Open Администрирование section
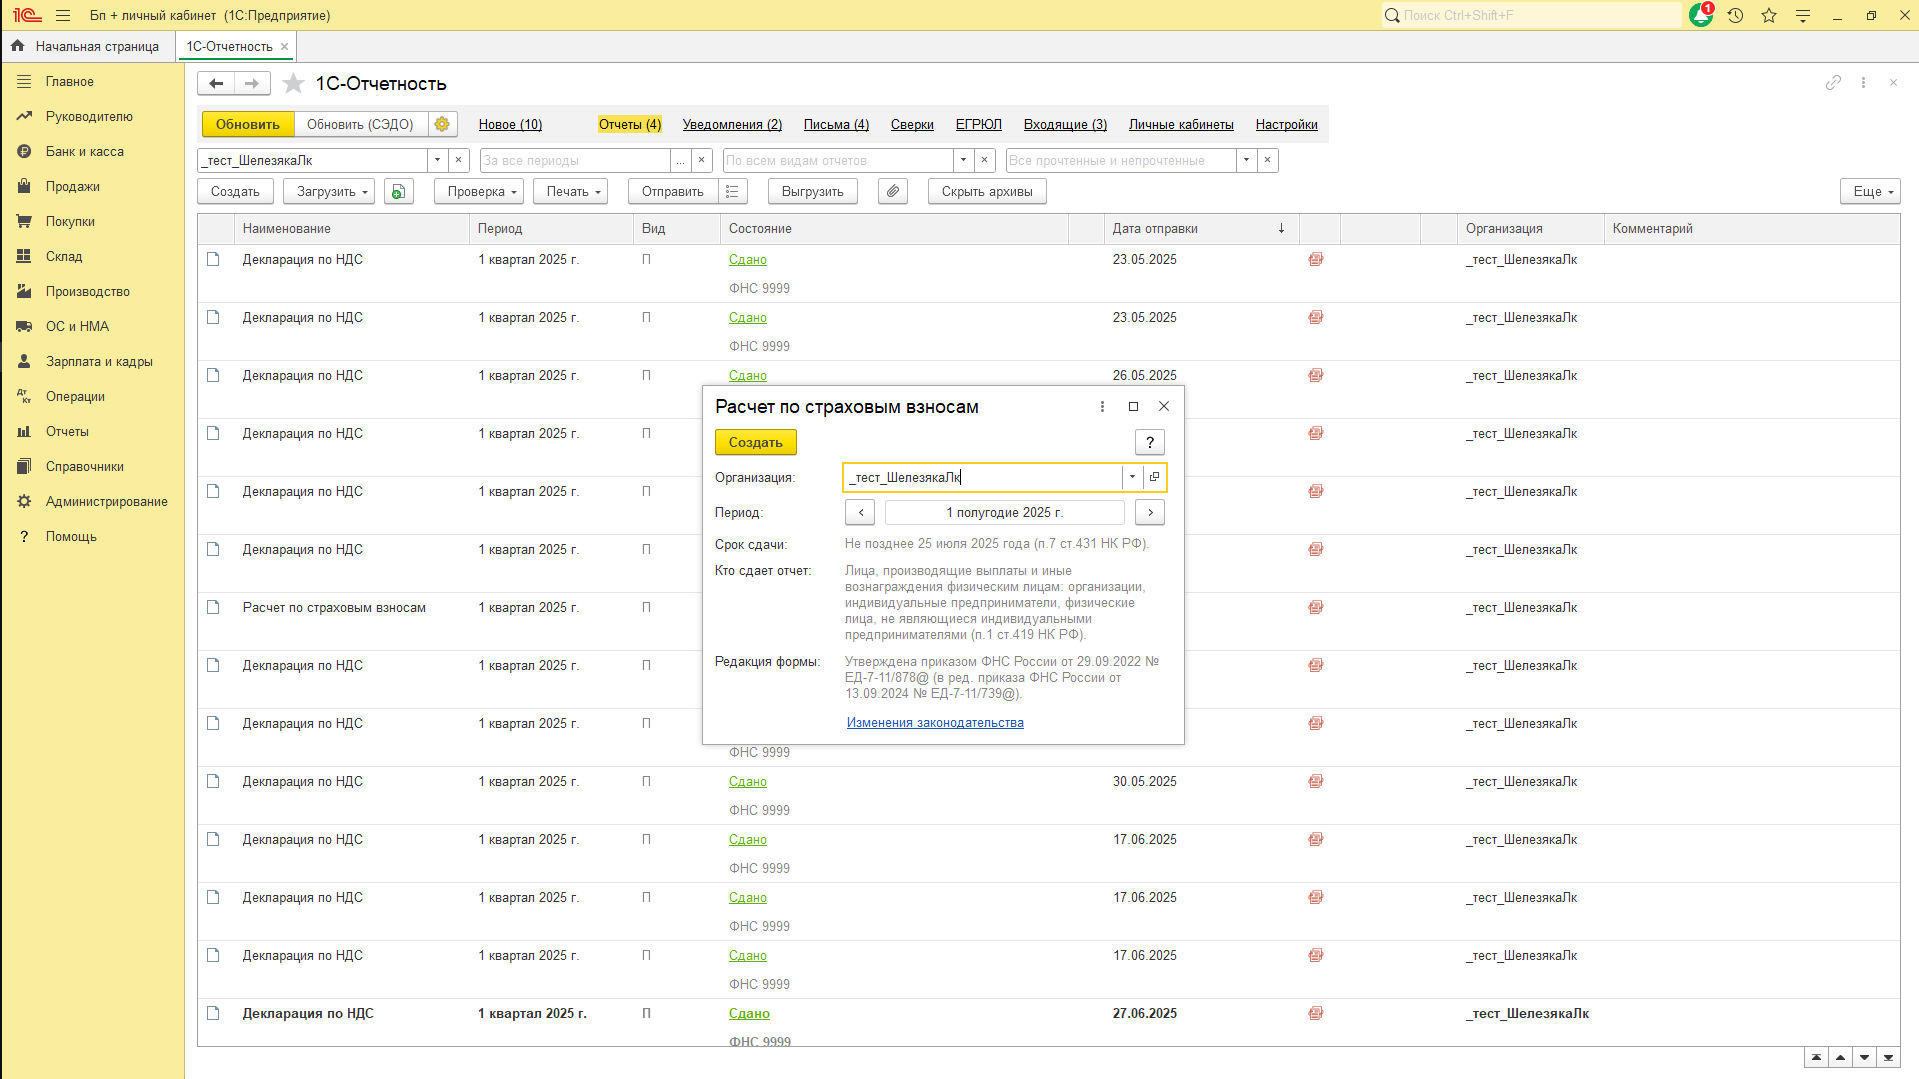Image resolution: width=1919 pixels, height=1079 pixels. [x=106, y=501]
